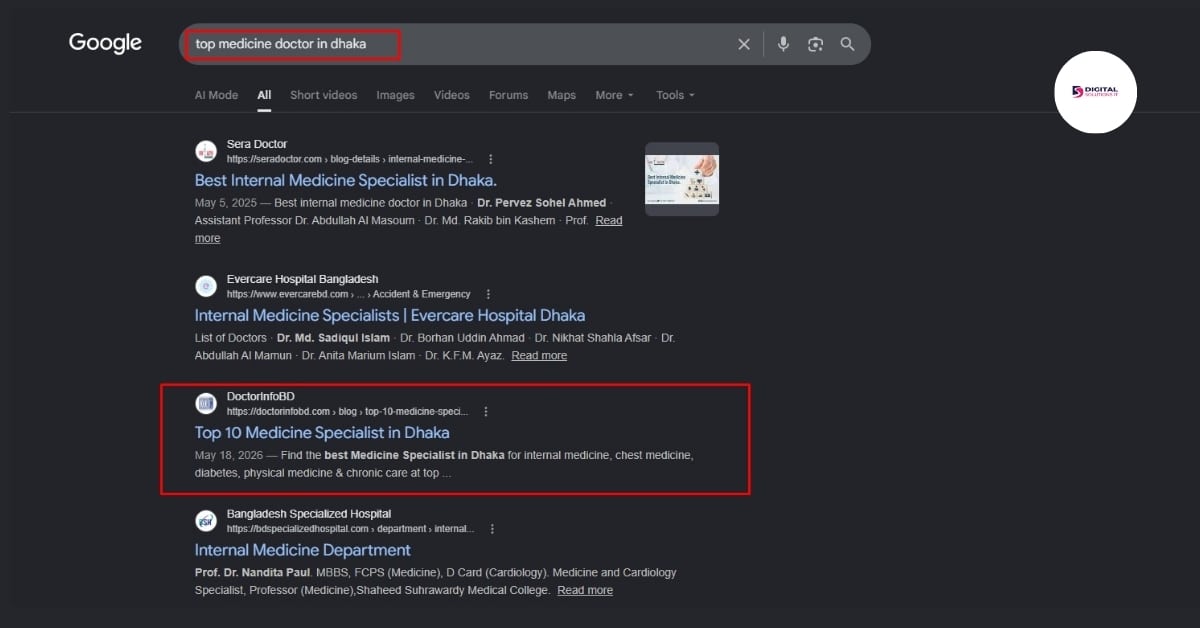Viewport: 1200px width, 628px height.
Task: Open the Sera Doctor result thumbnail image
Action: click(682, 179)
